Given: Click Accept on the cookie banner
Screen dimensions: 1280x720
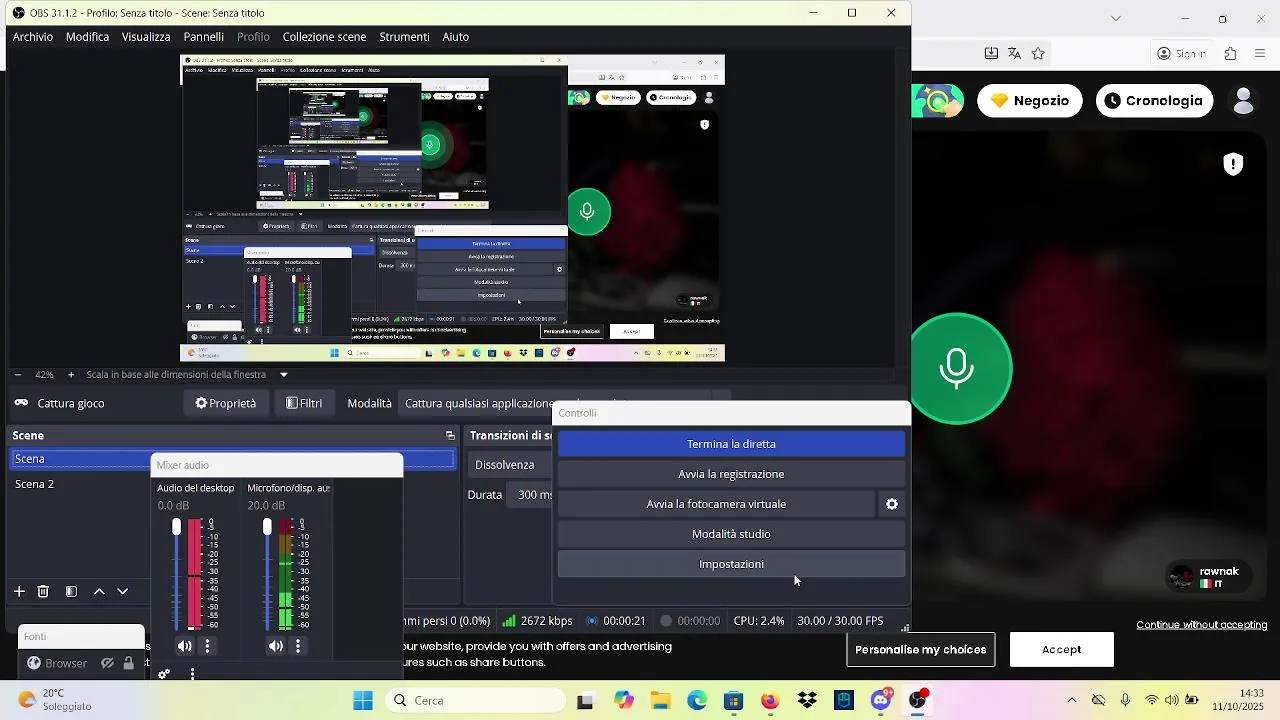Looking at the screenshot, I should pyautogui.click(x=1062, y=649).
